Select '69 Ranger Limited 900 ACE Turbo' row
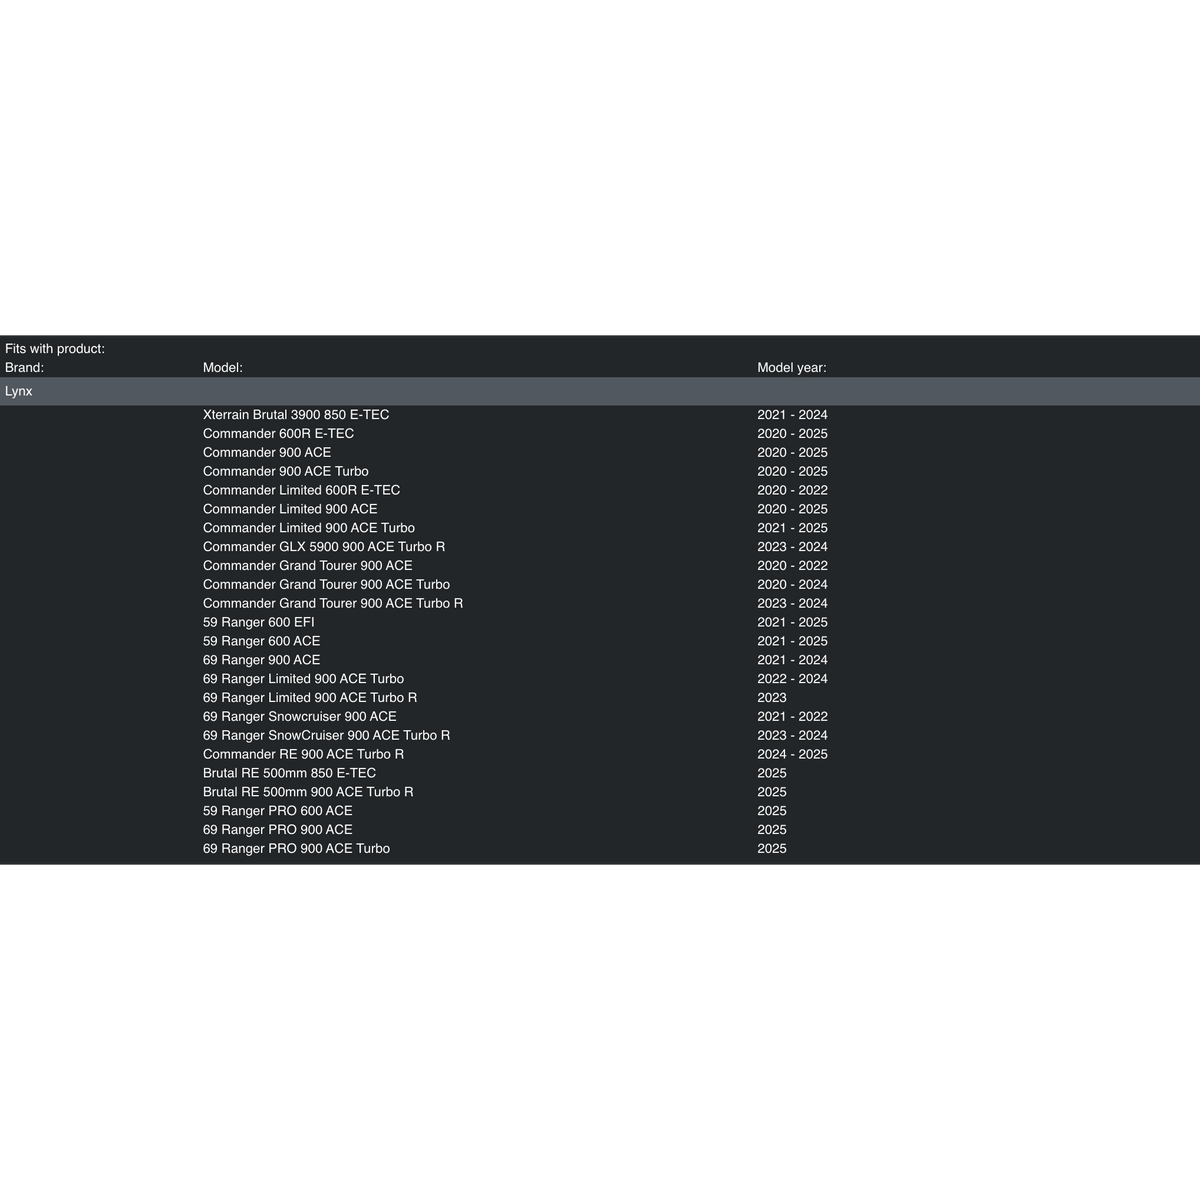 pos(303,679)
